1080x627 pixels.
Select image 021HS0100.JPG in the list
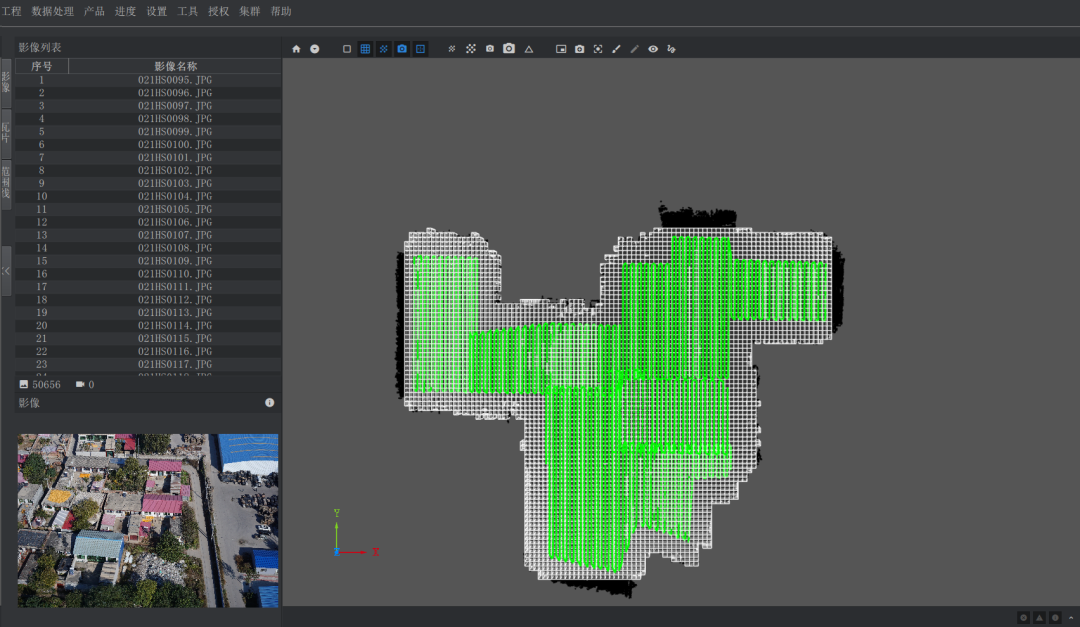(x=175, y=145)
